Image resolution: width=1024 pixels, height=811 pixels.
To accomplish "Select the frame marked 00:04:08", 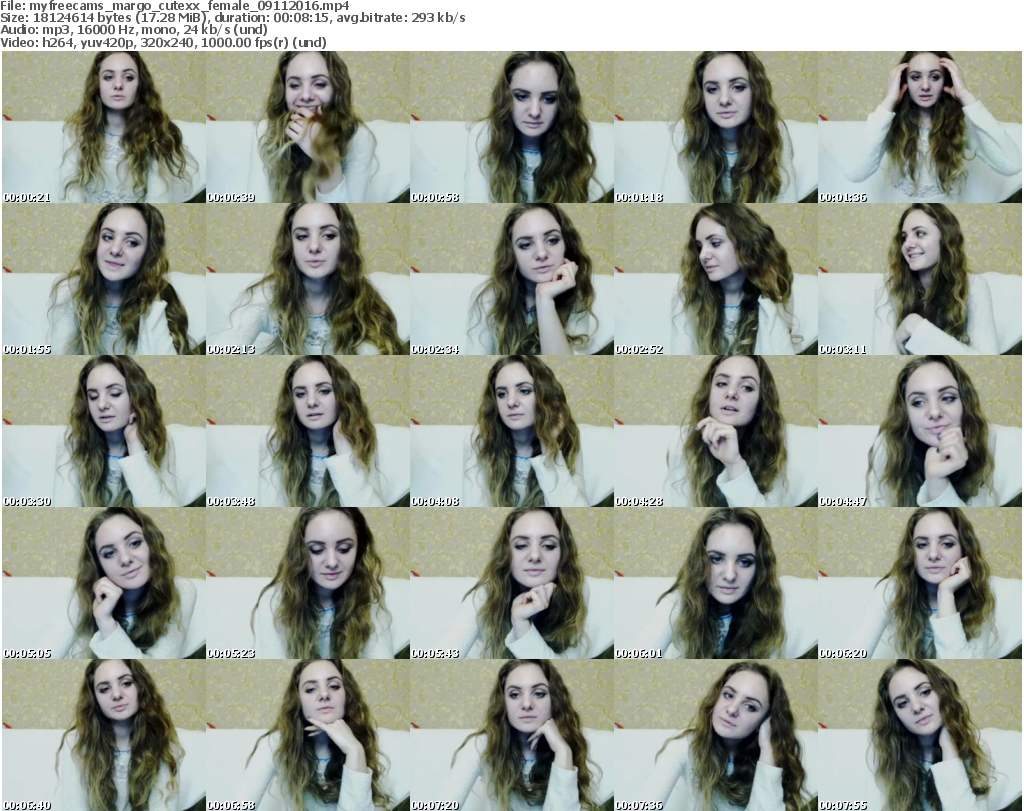I will tap(512, 432).
